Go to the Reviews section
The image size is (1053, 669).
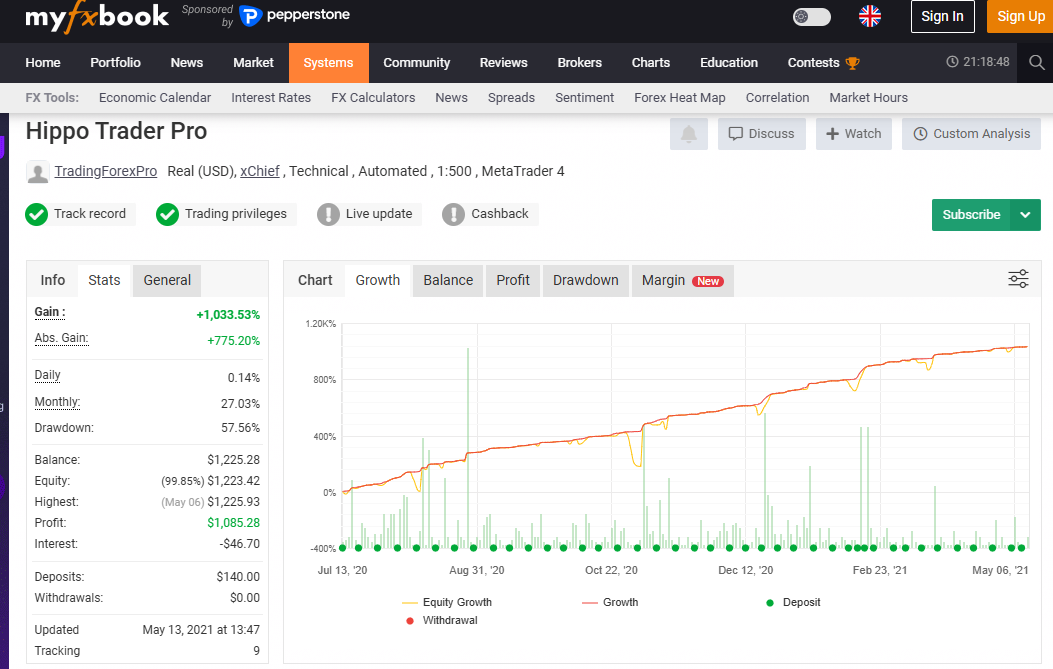click(x=504, y=62)
